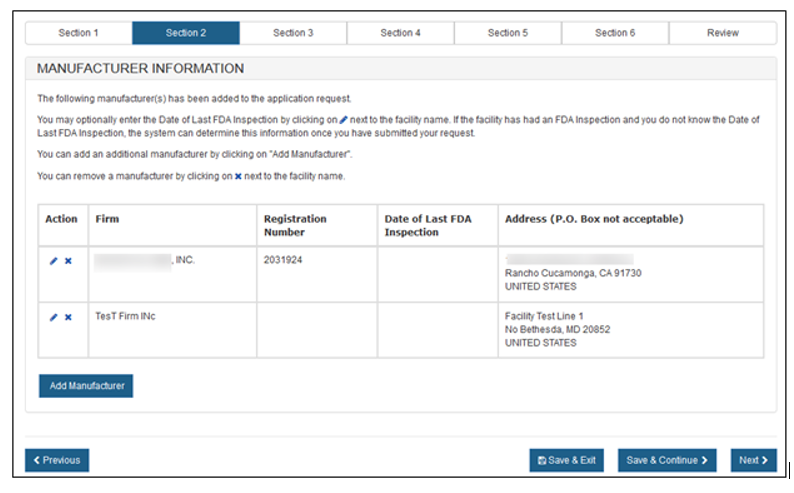Edit the TesT Firm INc row
The height and width of the screenshot is (493, 794).
point(53,317)
